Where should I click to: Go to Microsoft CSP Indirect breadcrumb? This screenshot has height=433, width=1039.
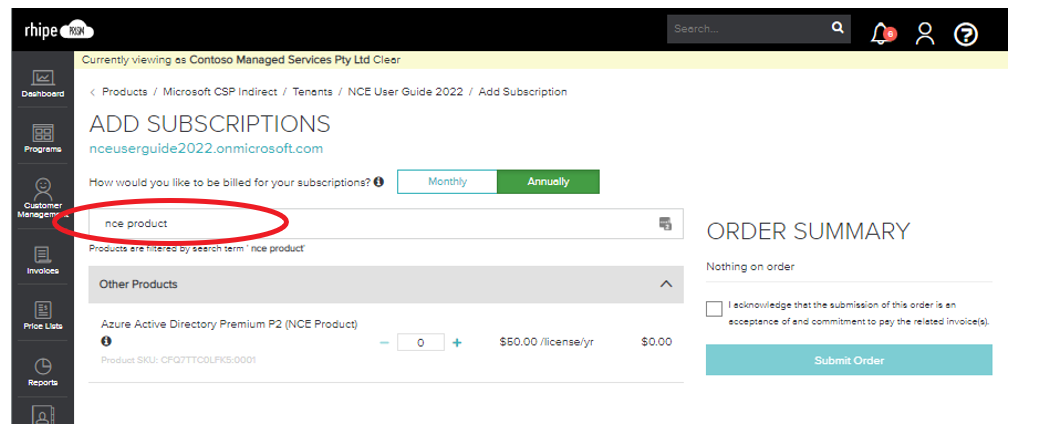click(220, 92)
